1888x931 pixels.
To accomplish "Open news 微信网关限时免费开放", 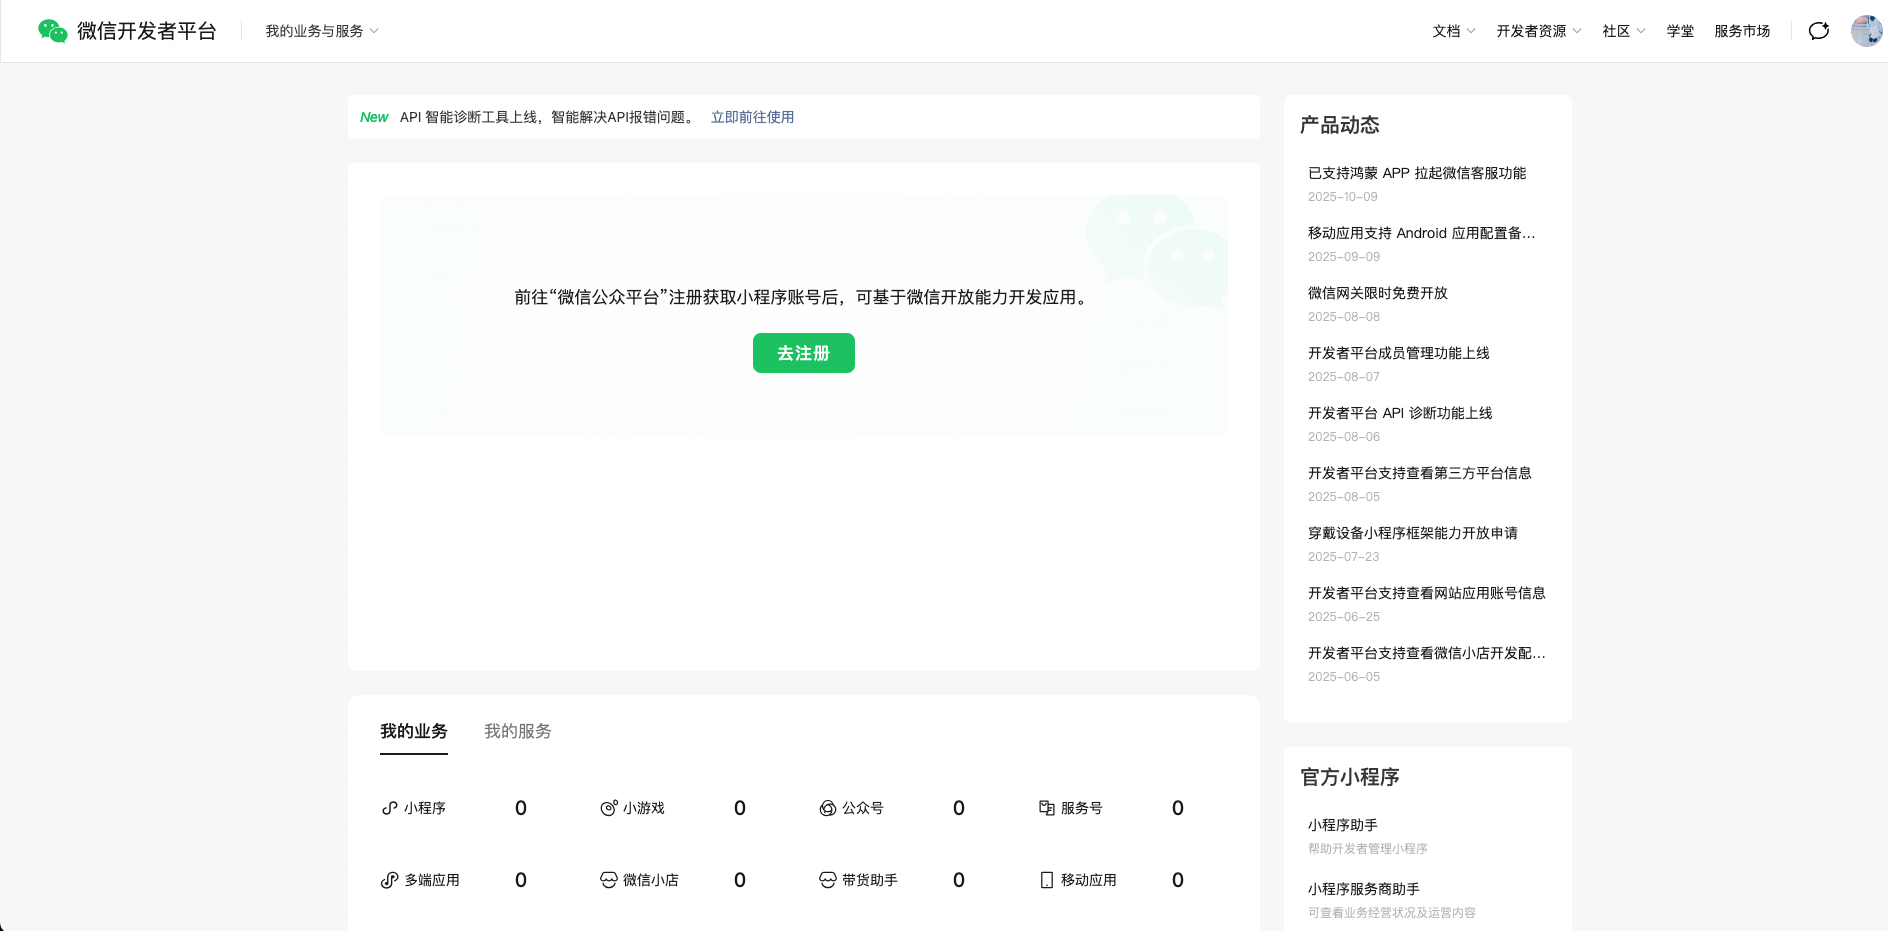I will tap(1378, 293).
